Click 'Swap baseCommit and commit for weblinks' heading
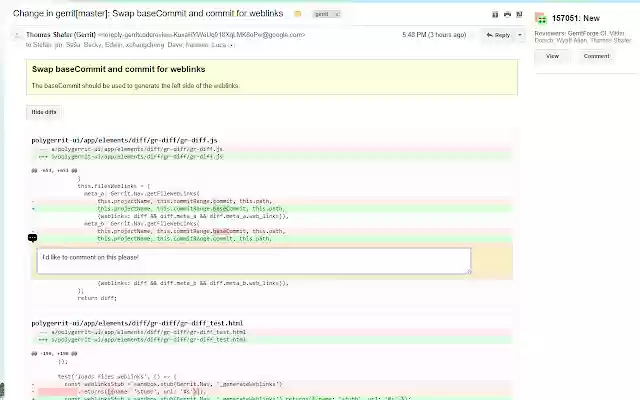Viewport: 640px width, 400px height. [118, 69]
